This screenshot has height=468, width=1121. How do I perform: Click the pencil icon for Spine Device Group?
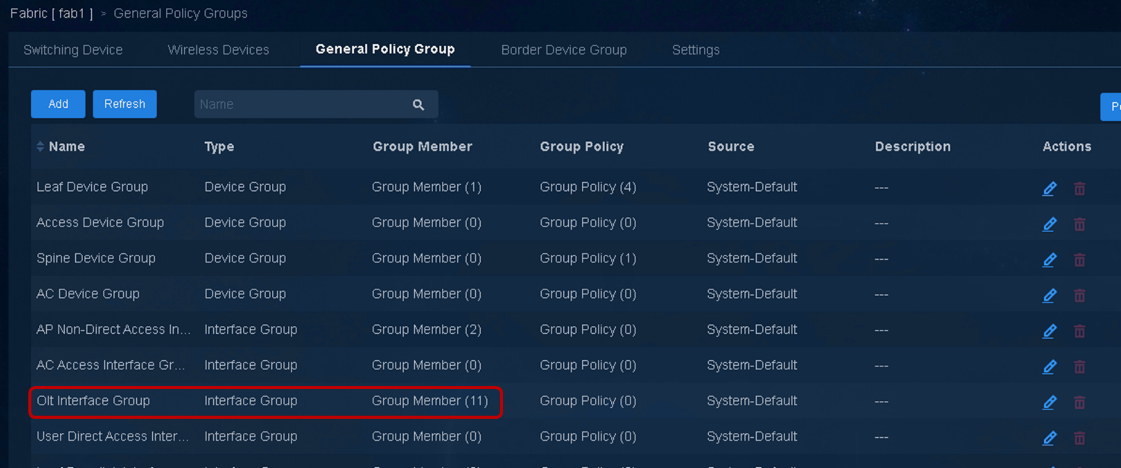[x=1049, y=260]
